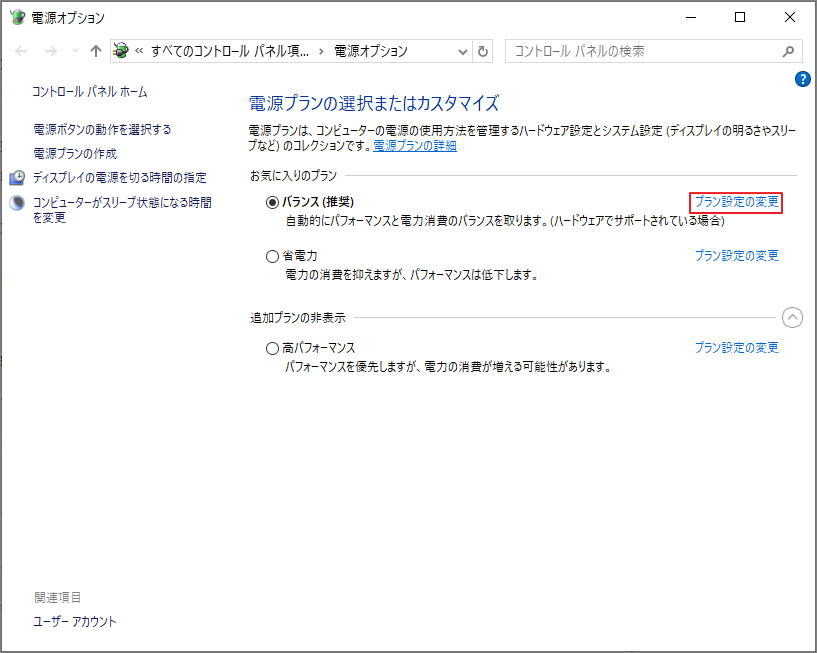817x653 pixels.
Task: Navigate back using the back arrow icon
Action: coord(20,51)
